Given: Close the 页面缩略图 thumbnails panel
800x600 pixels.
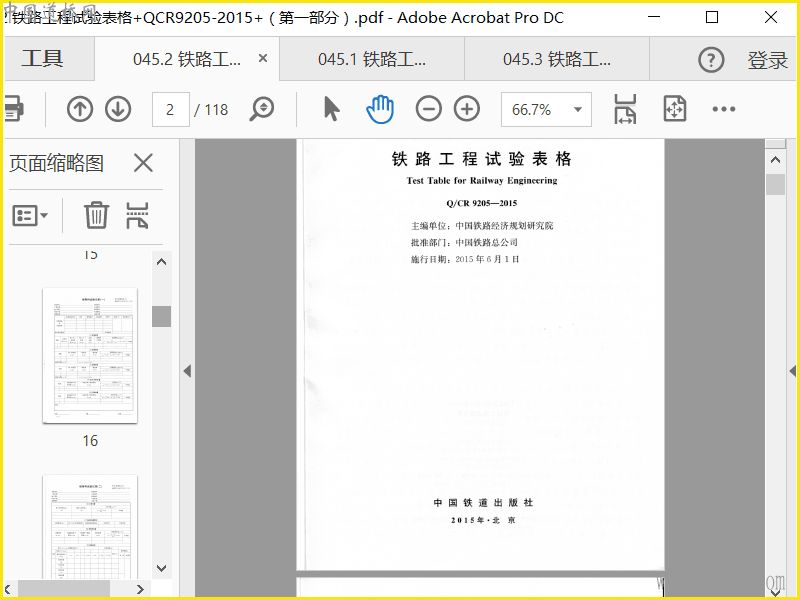Looking at the screenshot, I should pyautogui.click(x=143, y=163).
